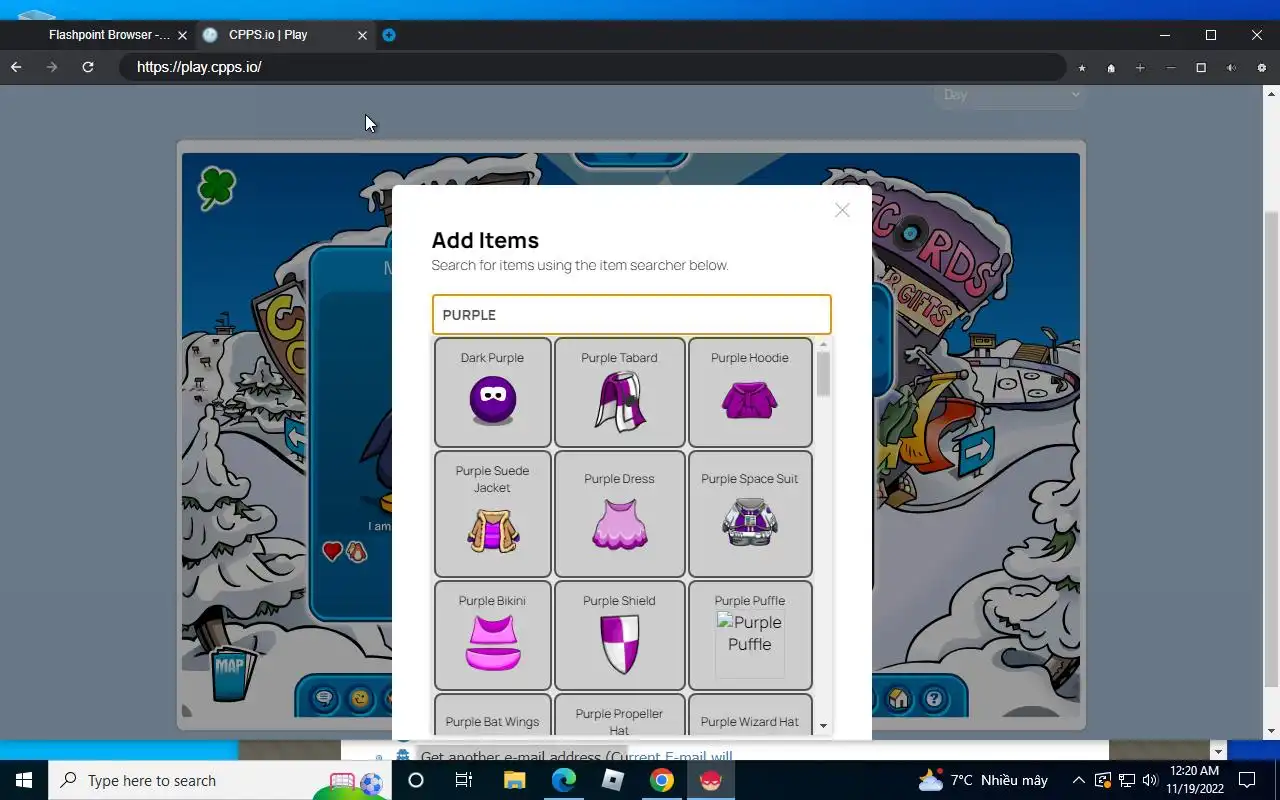Image resolution: width=1280 pixels, height=800 pixels.
Task: Open a new browser tab
Action: (x=389, y=35)
